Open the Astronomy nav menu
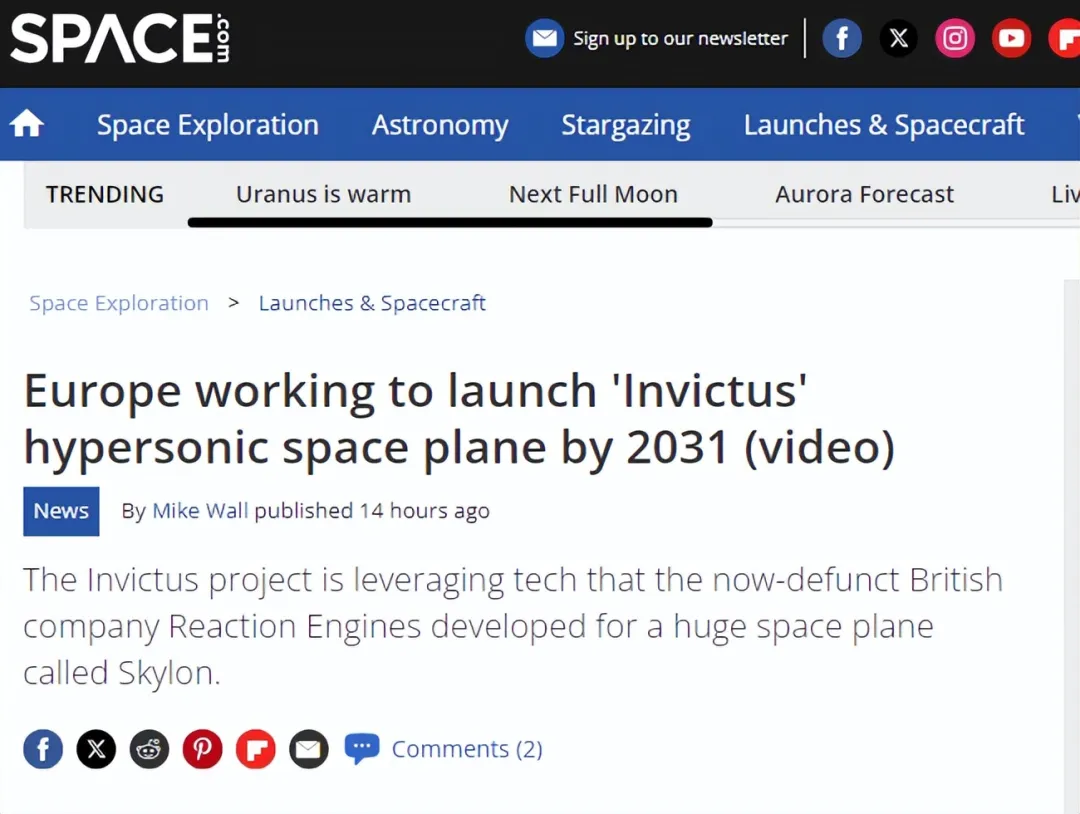 pos(440,125)
